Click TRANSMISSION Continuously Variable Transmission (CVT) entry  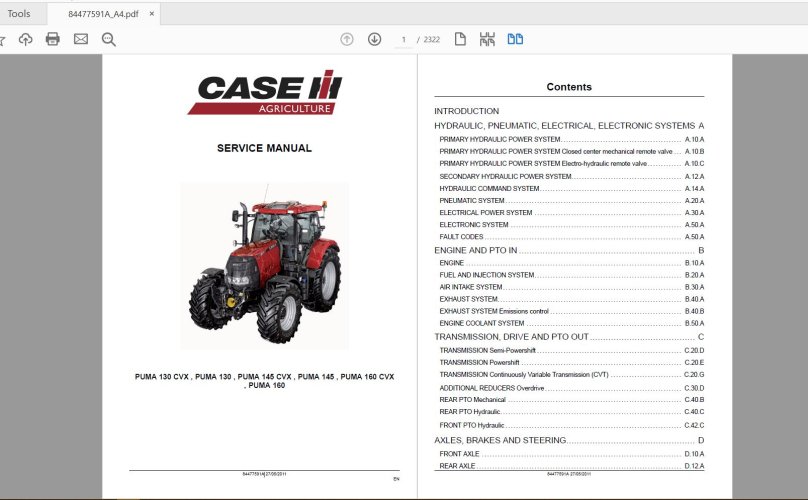571,375
